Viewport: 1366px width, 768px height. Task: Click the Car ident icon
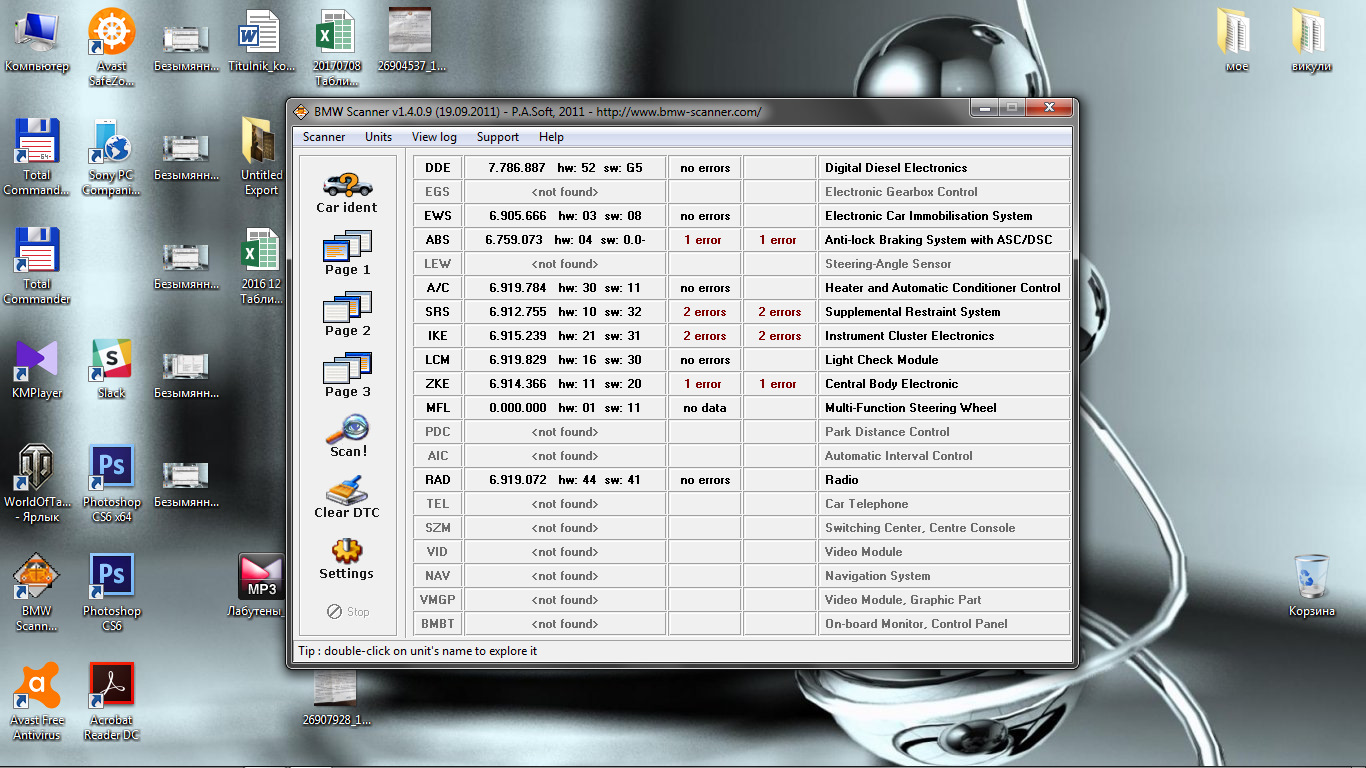click(x=347, y=192)
